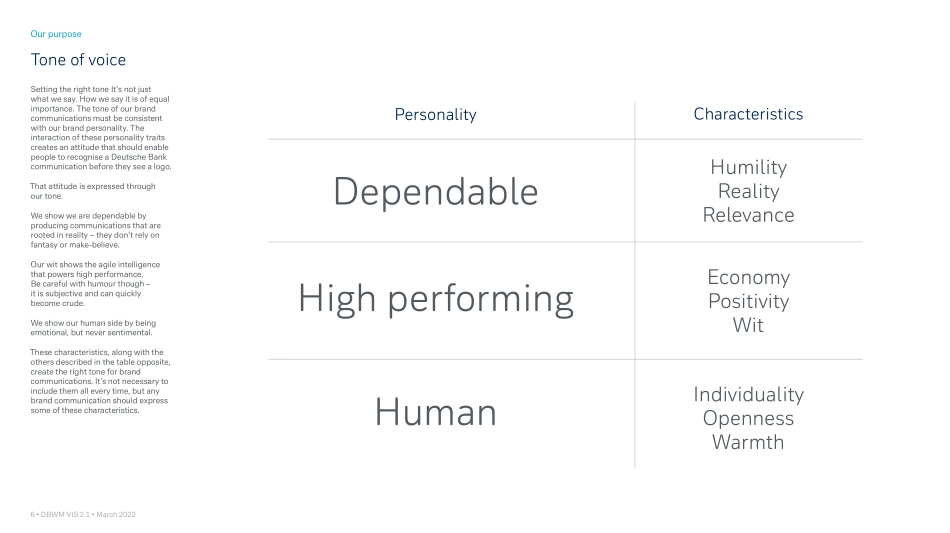Click the word "Positivity"
950x533 pixels.
tap(748, 301)
